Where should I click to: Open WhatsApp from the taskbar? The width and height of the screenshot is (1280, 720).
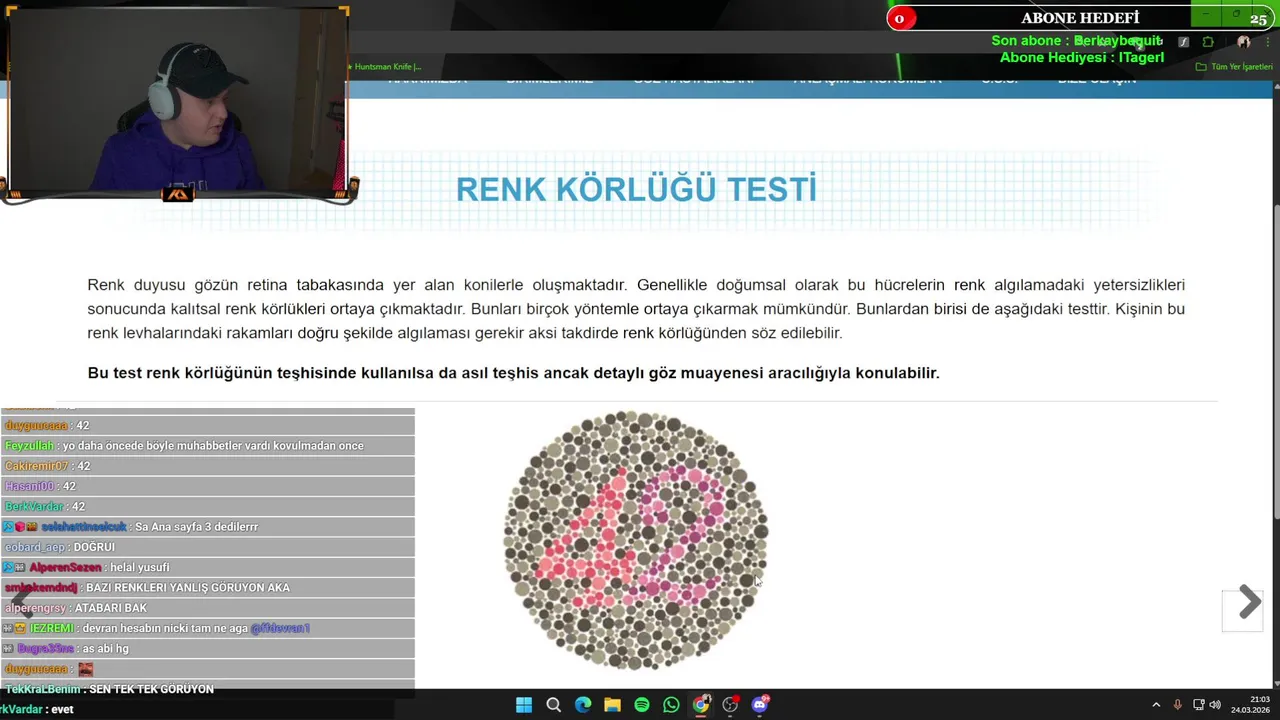[671, 705]
